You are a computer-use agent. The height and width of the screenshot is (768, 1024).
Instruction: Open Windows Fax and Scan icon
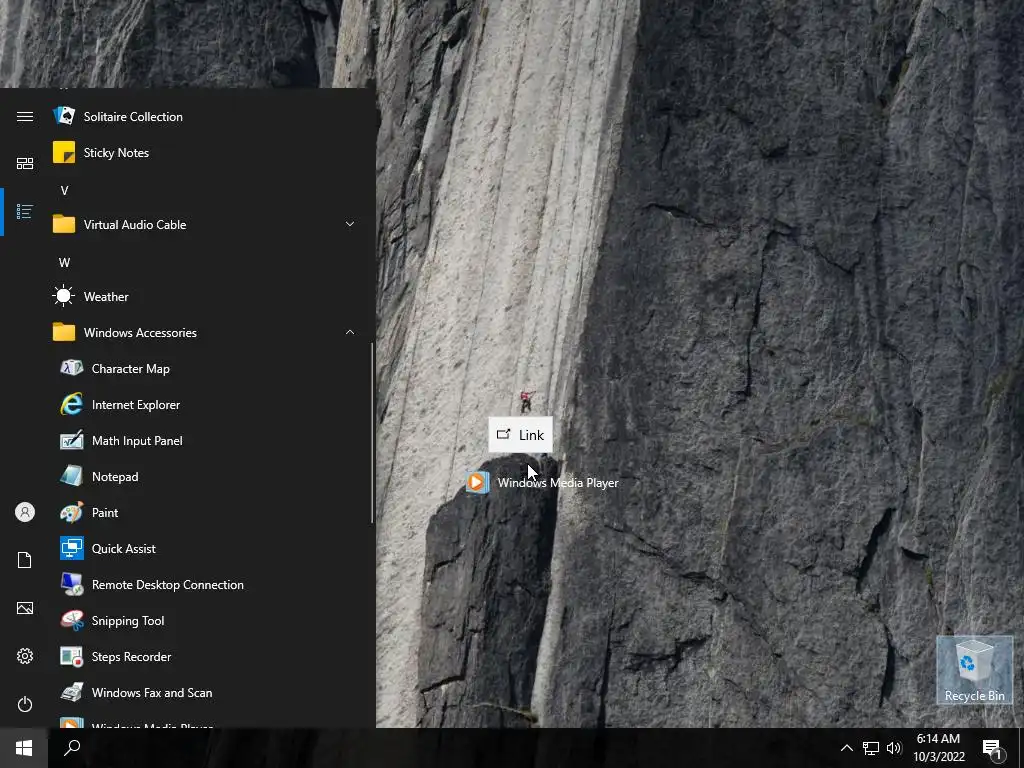[72, 692]
